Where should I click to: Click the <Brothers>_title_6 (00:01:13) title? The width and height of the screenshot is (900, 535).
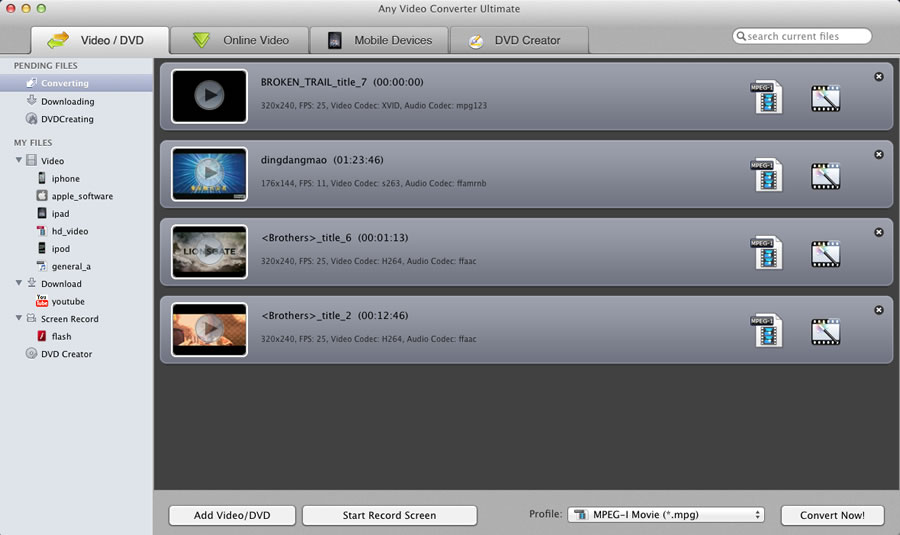coord(335,238)
